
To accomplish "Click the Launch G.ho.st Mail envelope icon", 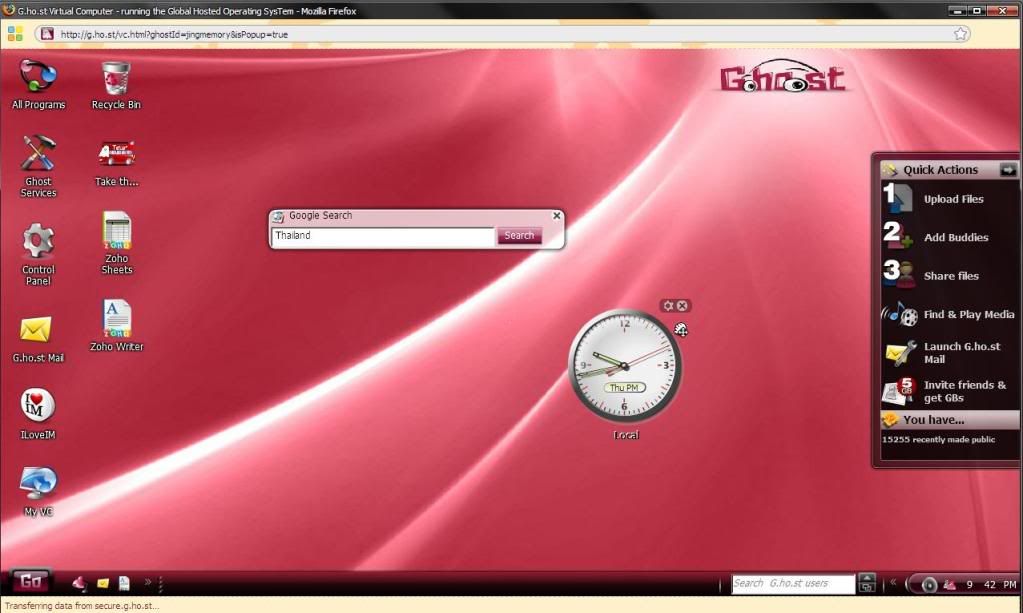I will pyautogui.click(x=900, y=353).
